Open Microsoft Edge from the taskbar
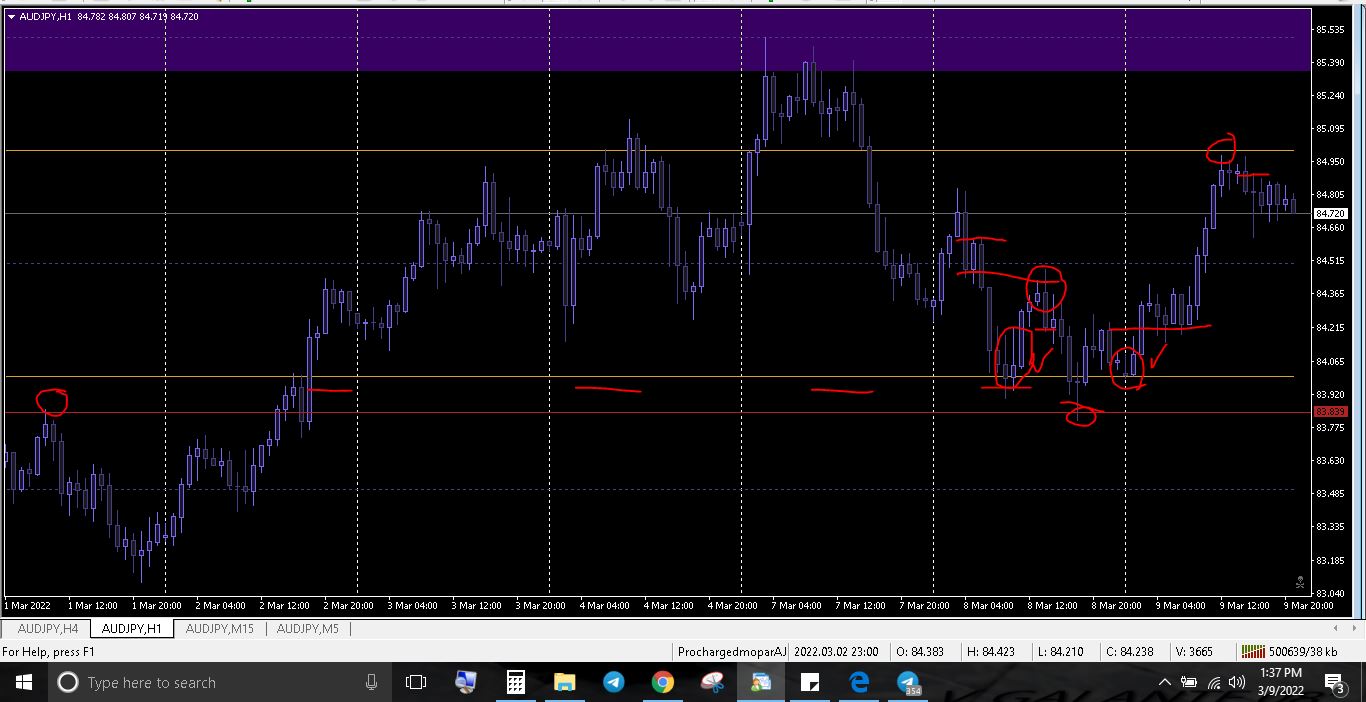Screen dimensions: 1366x702 (859, 682)
